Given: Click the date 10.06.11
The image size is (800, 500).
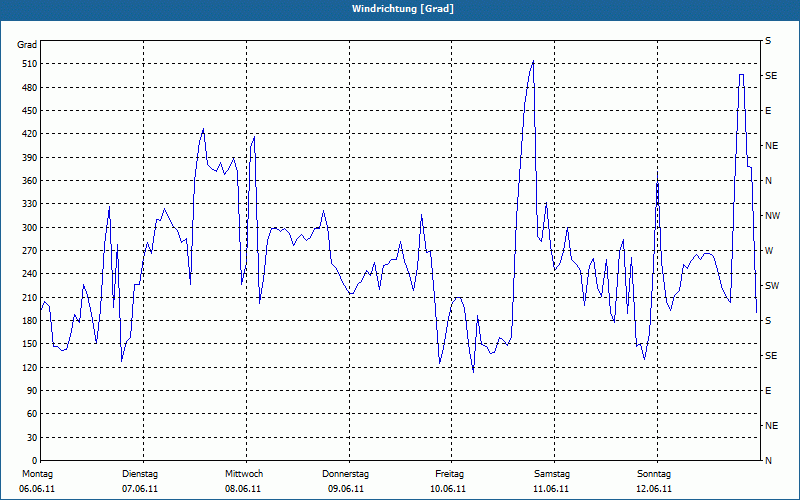Looking at the screenshot, I should 448,489.
